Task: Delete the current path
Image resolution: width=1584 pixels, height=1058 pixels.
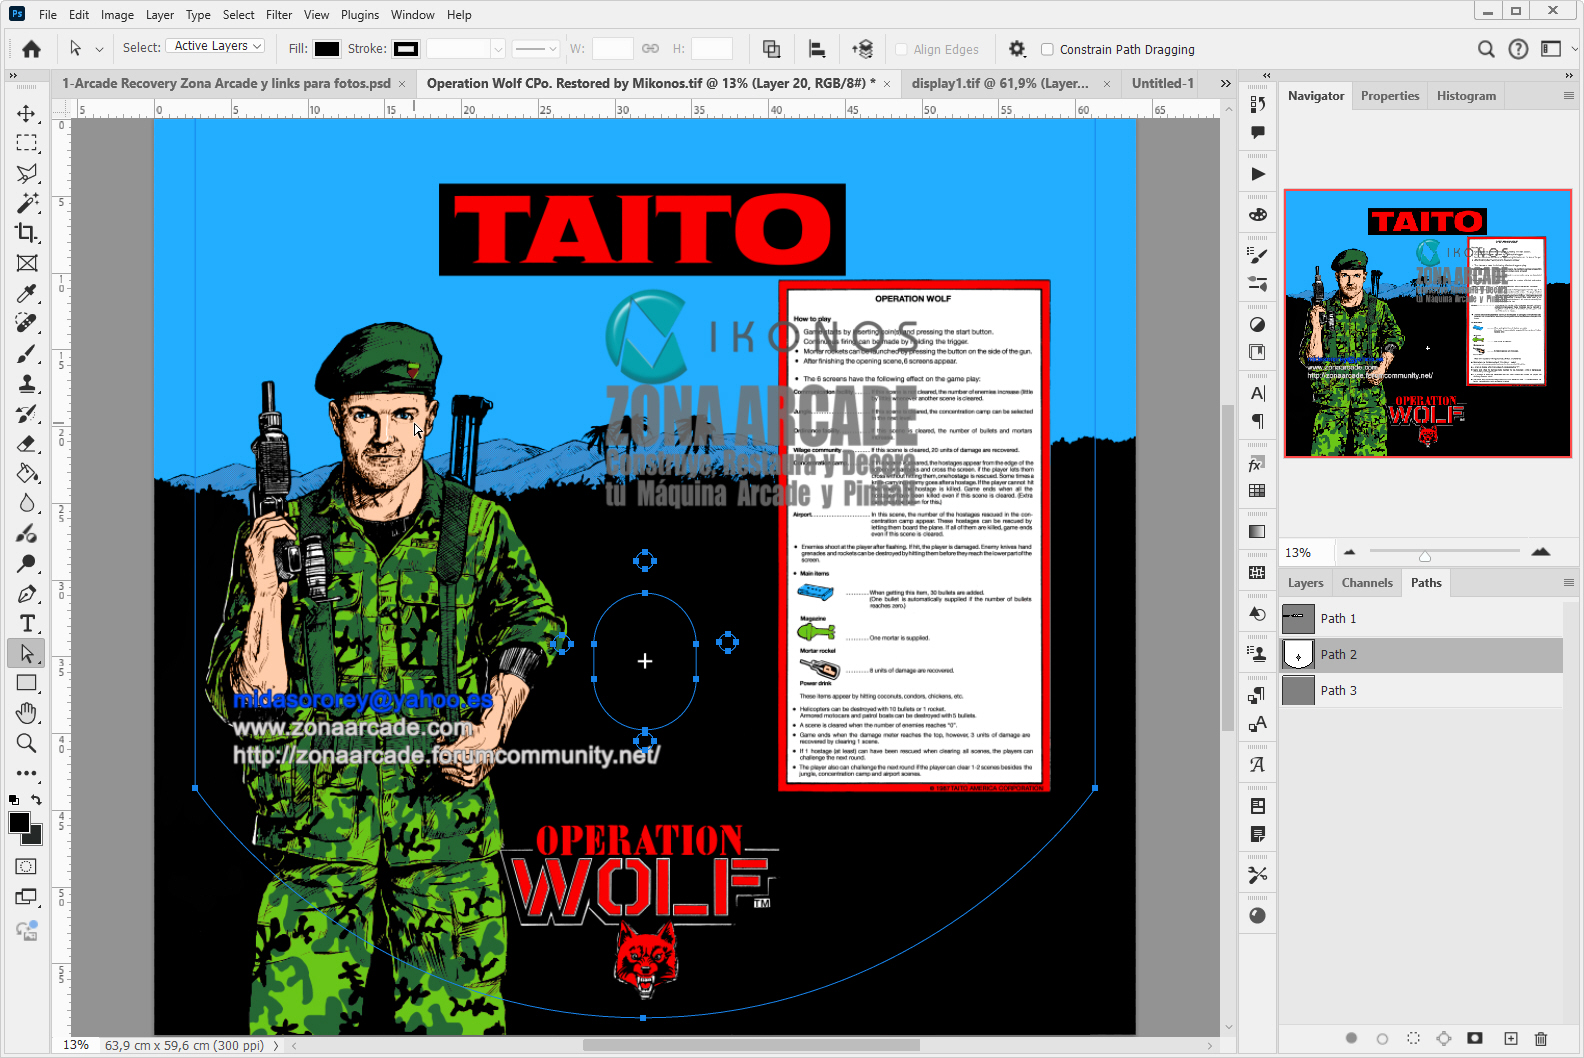Action: click(x=1540, y=1038)
